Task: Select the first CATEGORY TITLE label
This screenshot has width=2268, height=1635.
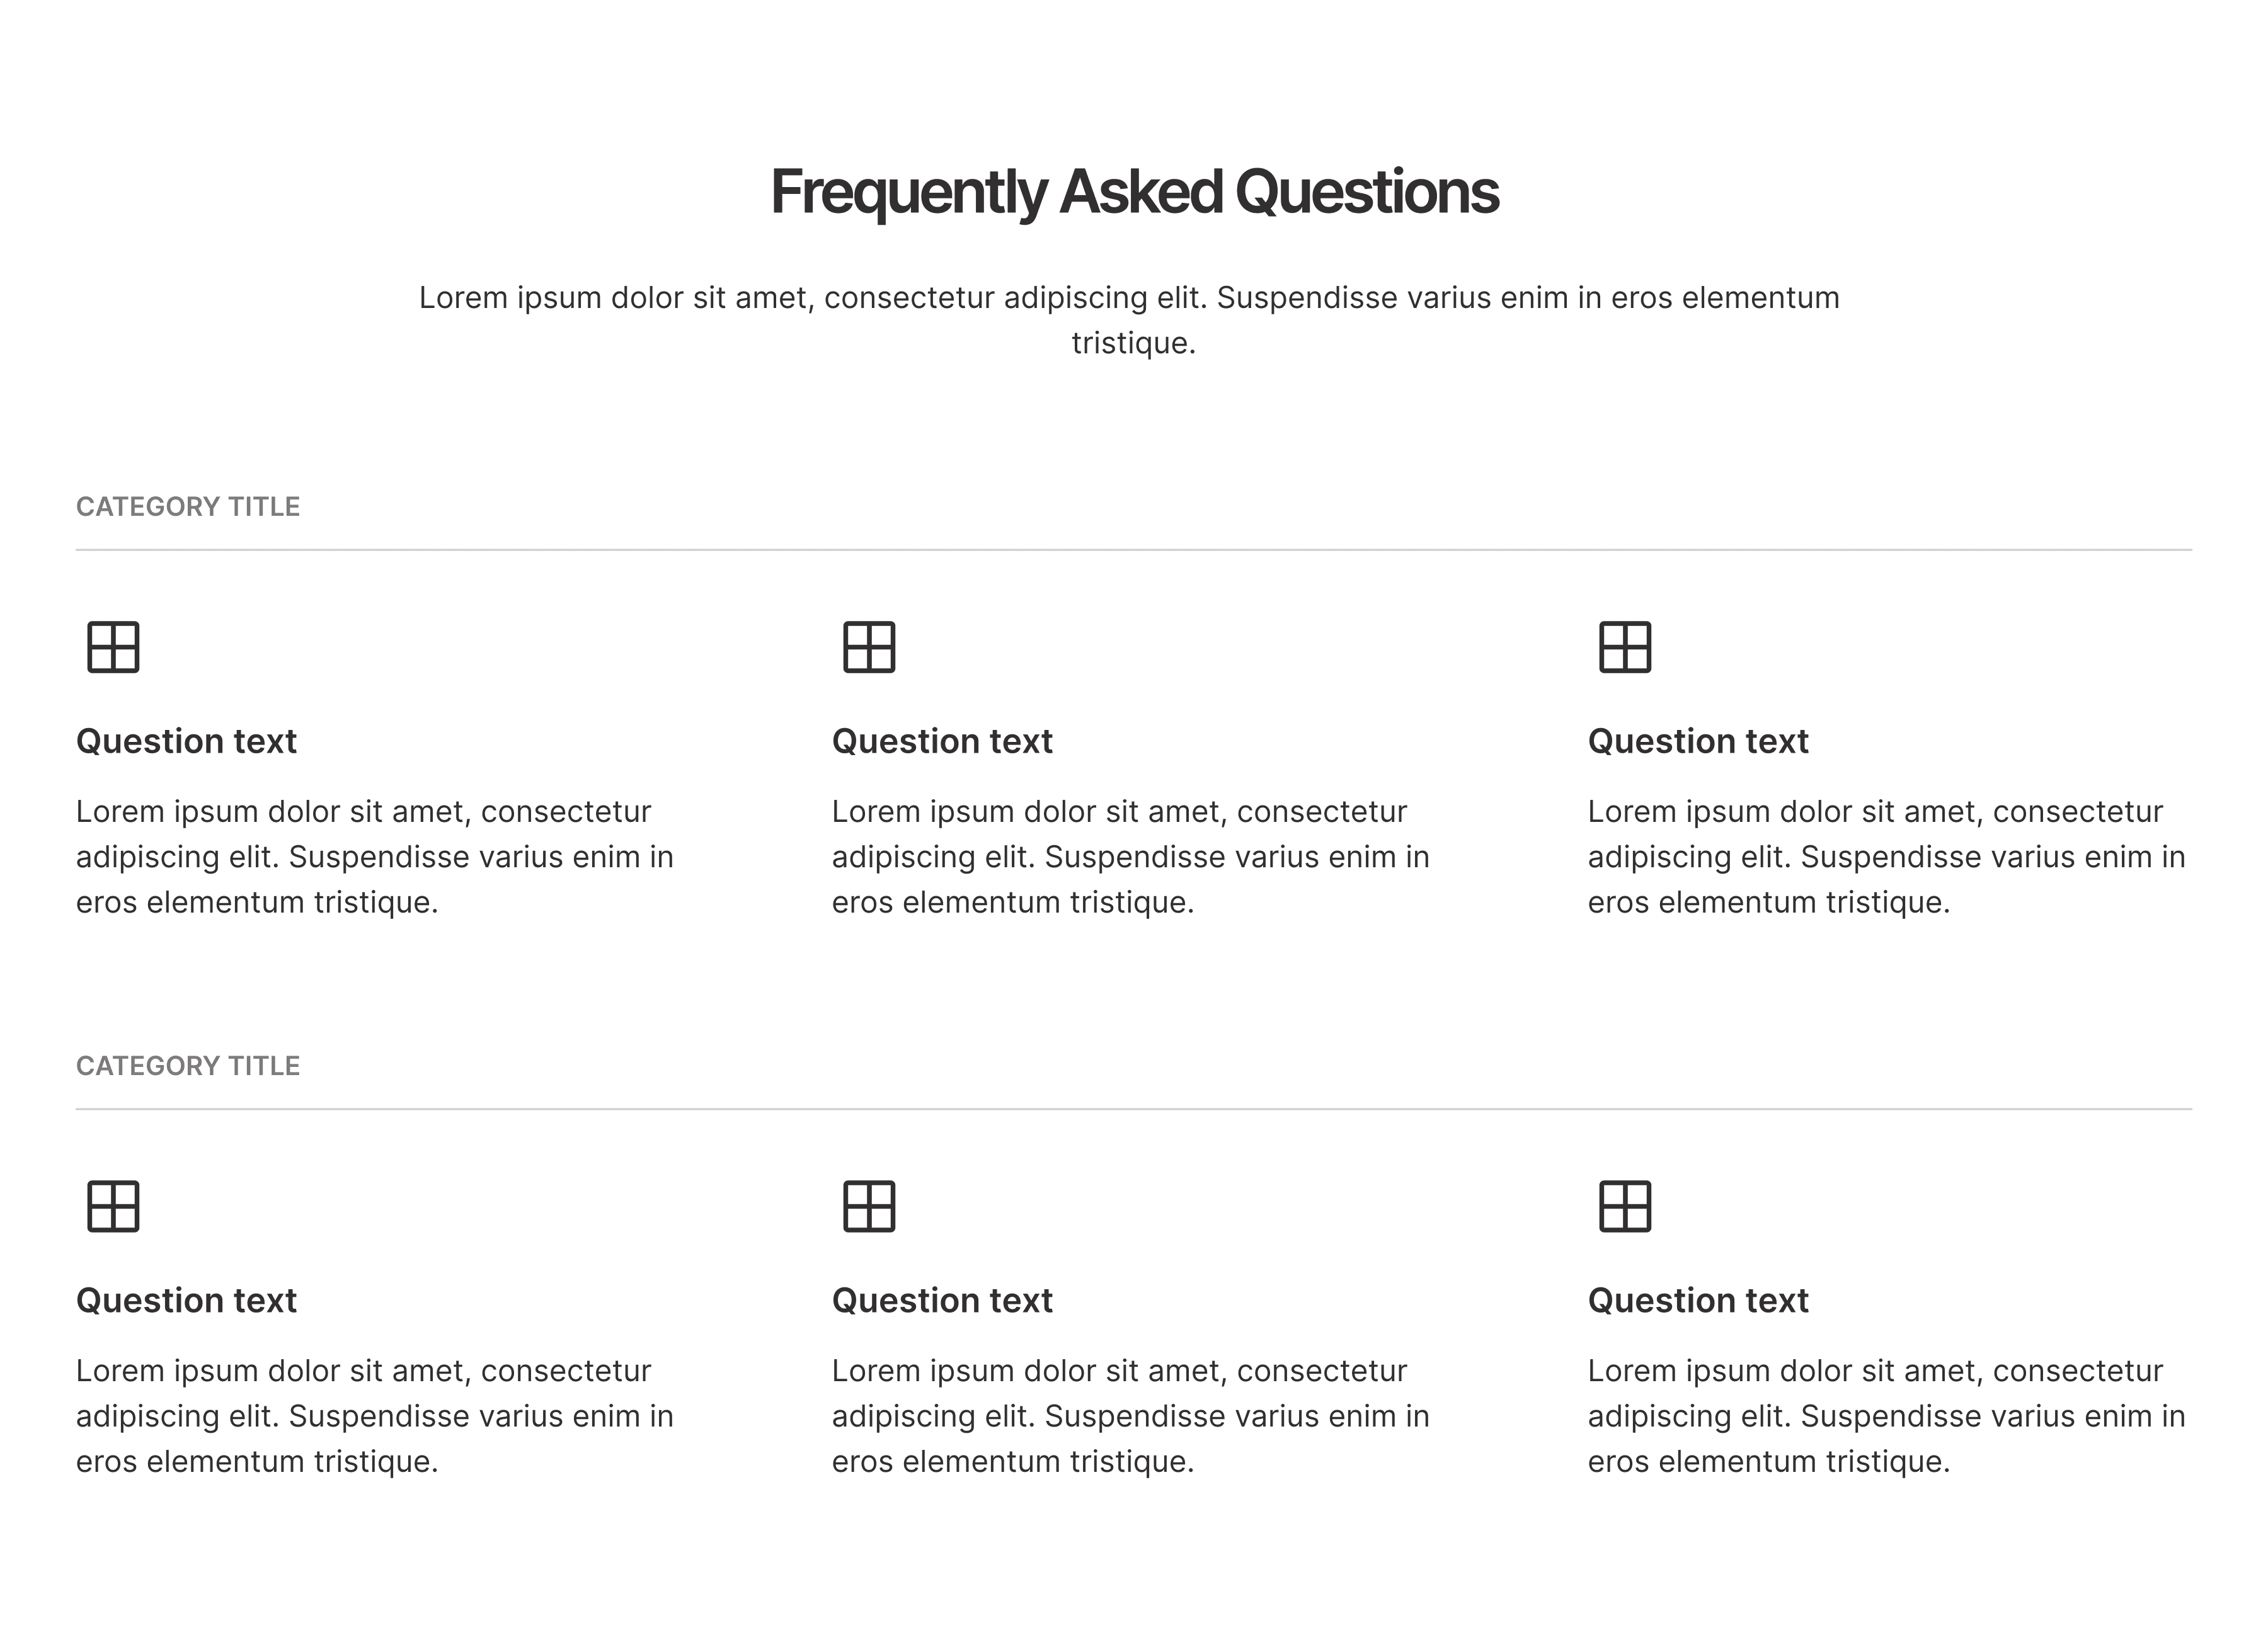Action: pyautogui.click(x=188, y=507)
